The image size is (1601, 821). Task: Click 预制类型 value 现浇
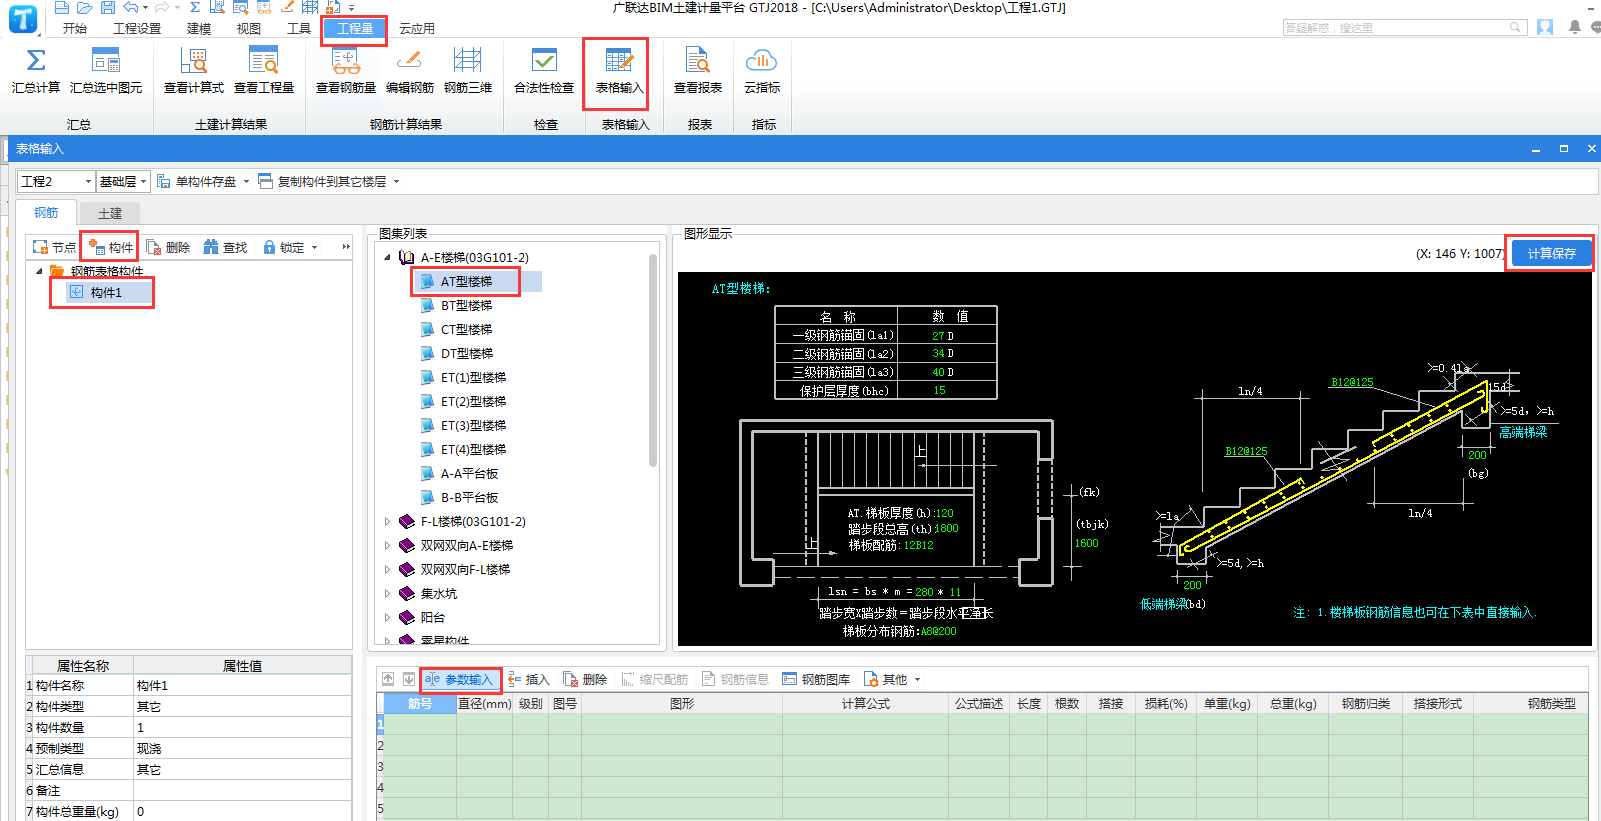pos(242,748)
